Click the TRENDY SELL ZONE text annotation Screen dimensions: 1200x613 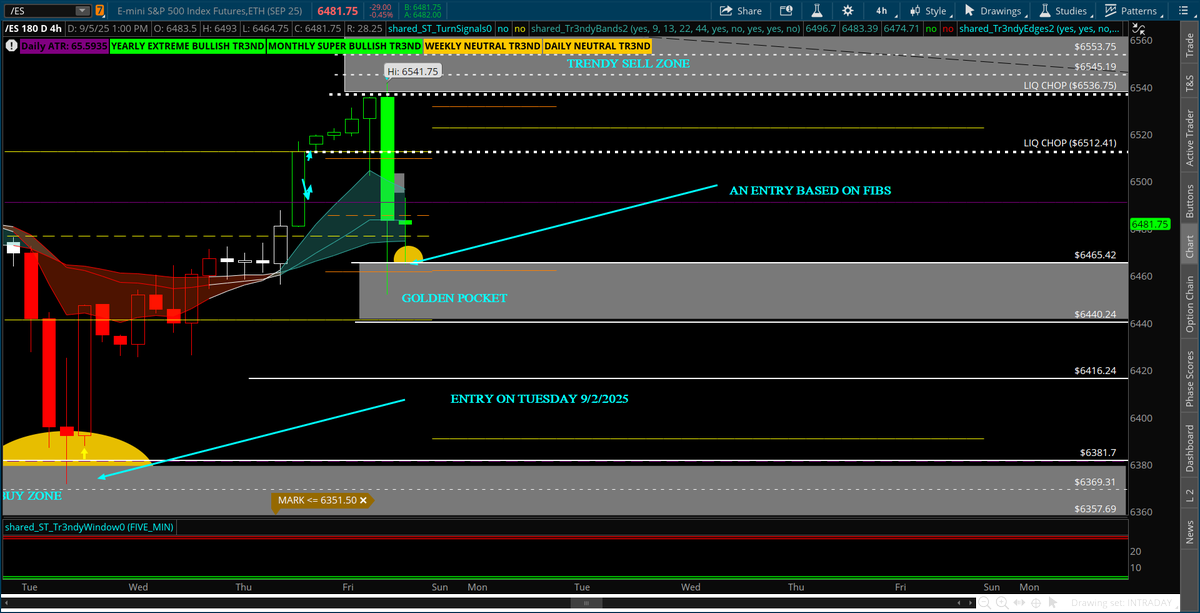628,63
